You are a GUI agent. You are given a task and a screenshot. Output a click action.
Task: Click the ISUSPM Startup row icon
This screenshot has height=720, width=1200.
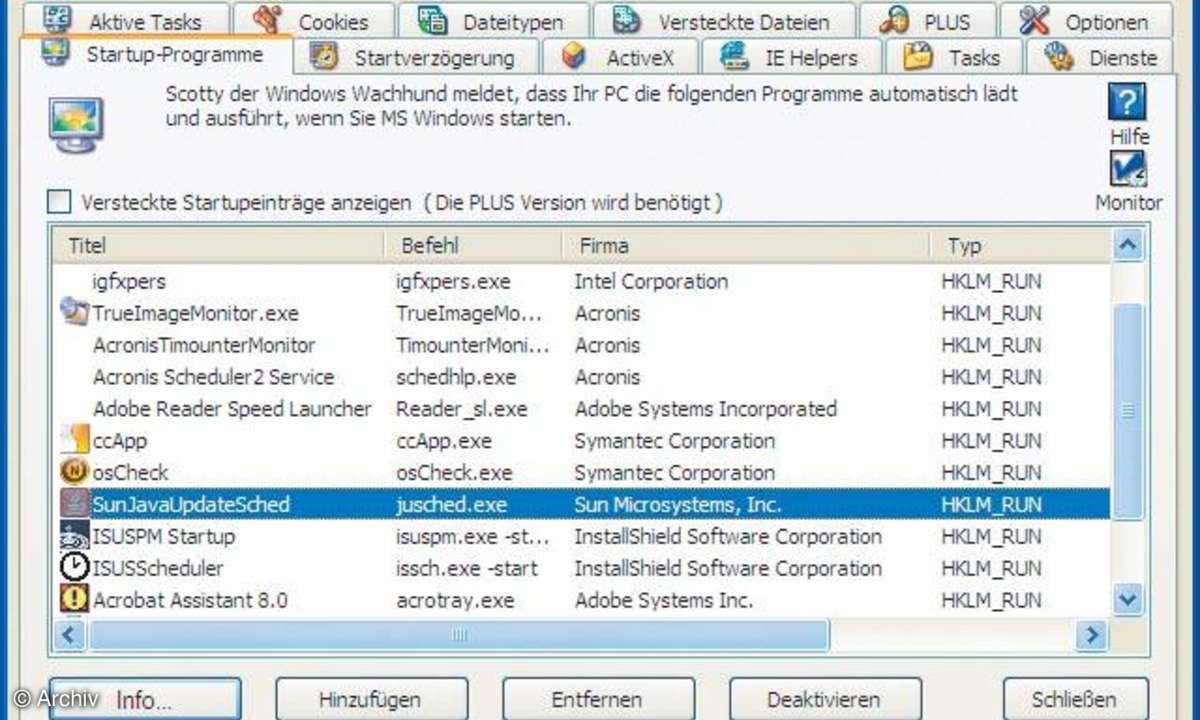75,536
